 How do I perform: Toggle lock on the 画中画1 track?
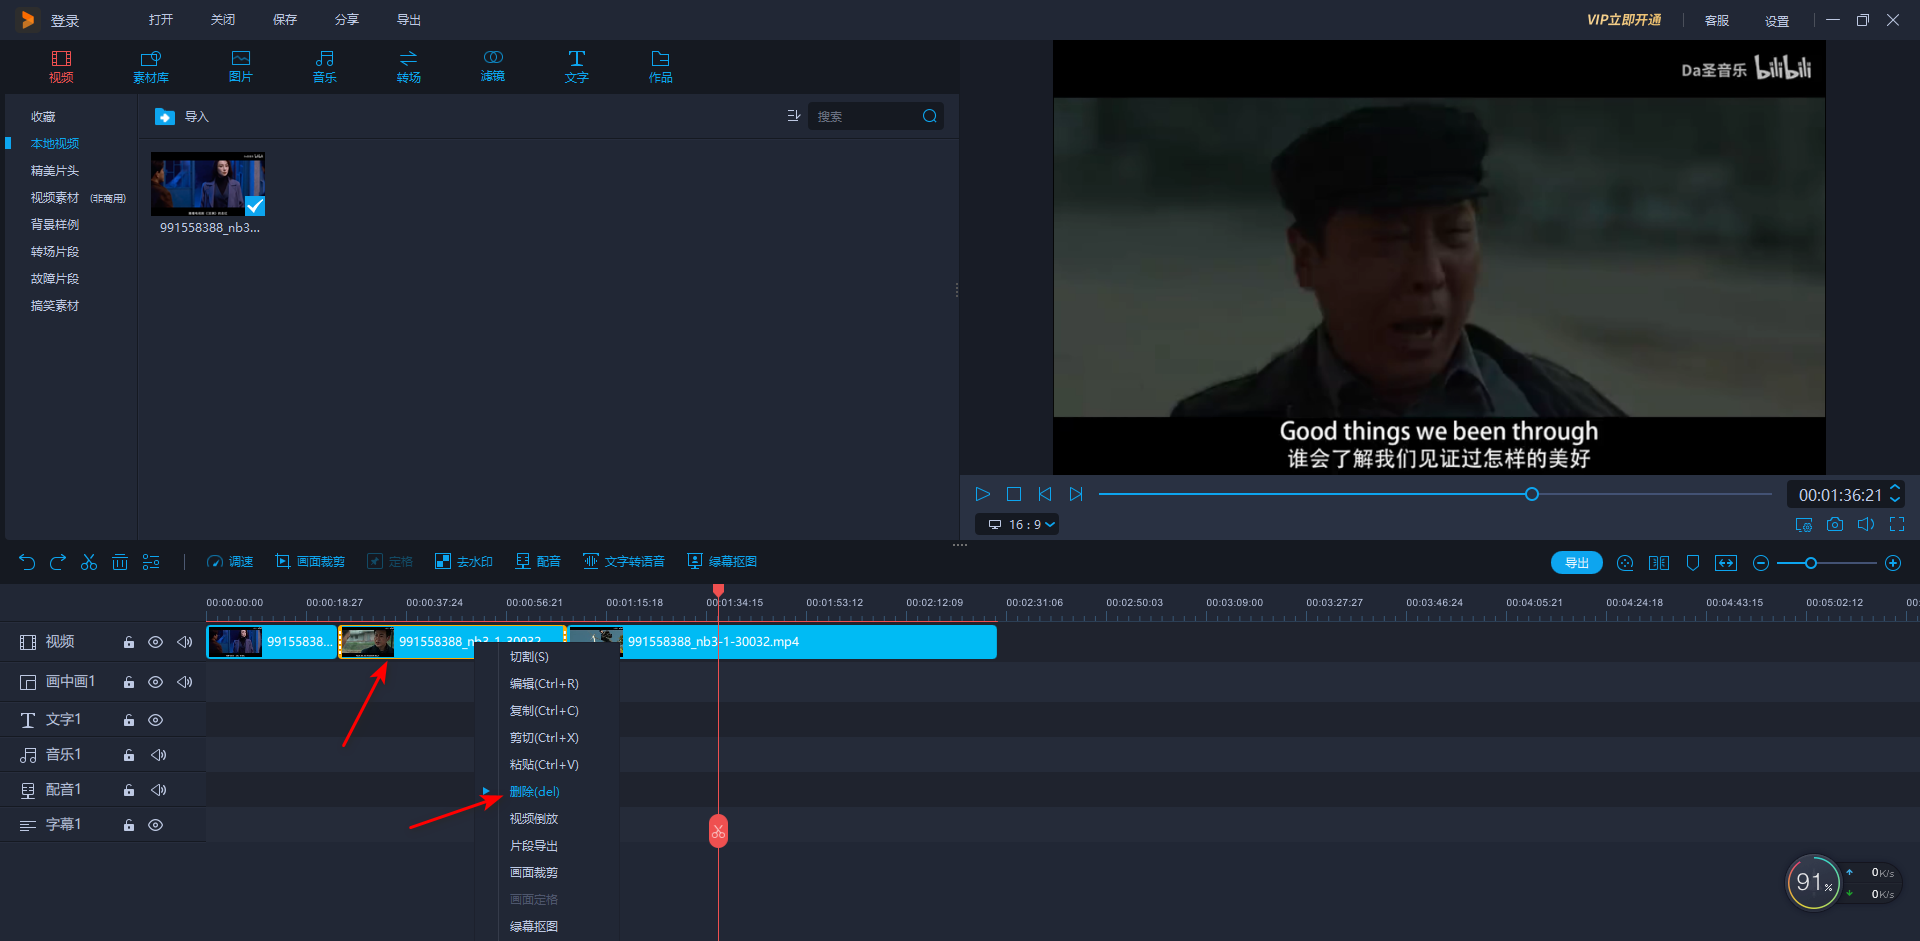[129, 682]
